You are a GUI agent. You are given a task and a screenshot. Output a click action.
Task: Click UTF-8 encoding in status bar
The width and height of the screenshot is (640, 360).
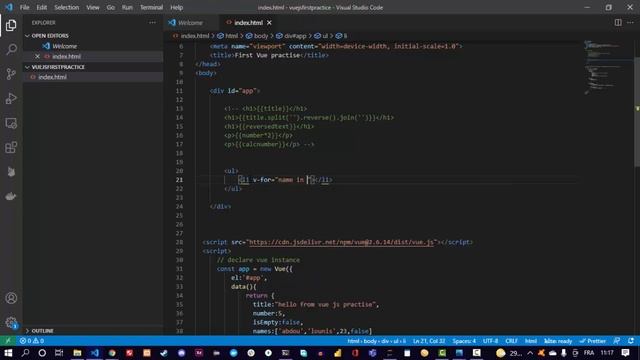pyautogui.click(x=491, y=341)
